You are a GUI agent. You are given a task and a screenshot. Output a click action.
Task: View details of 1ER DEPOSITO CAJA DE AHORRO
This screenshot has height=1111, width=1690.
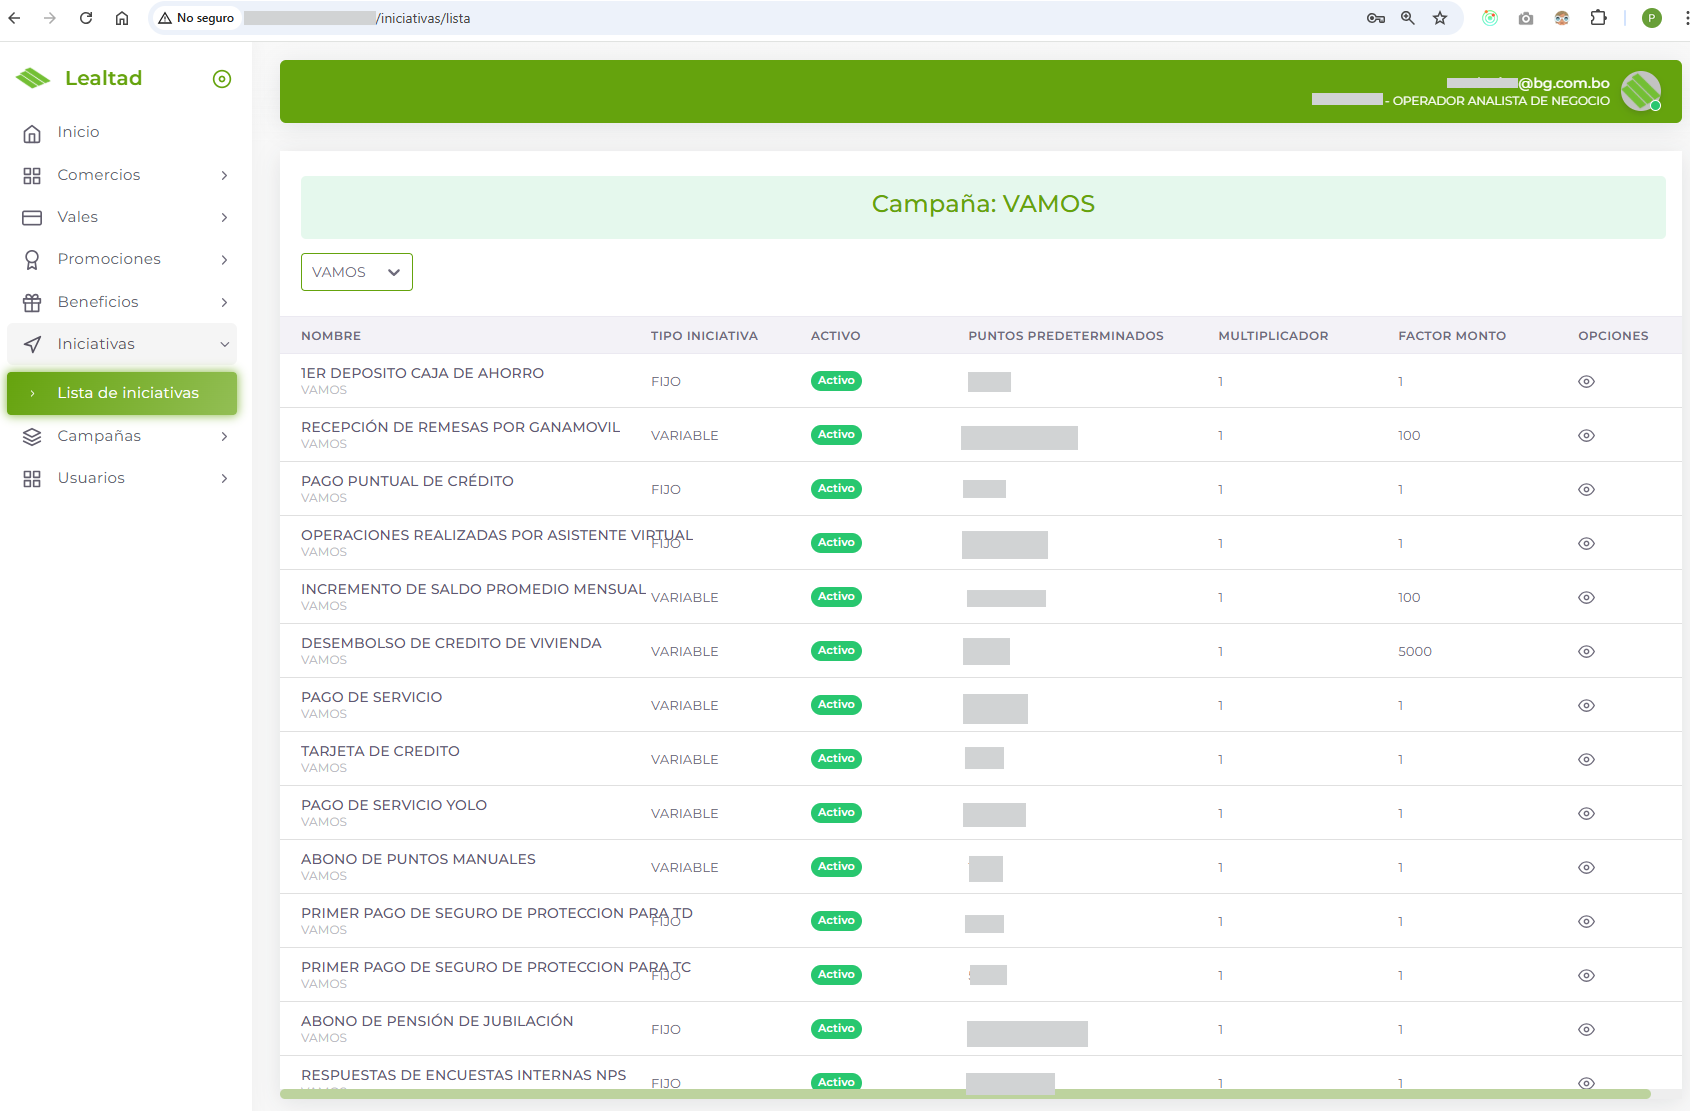(x=1586, y=381)
